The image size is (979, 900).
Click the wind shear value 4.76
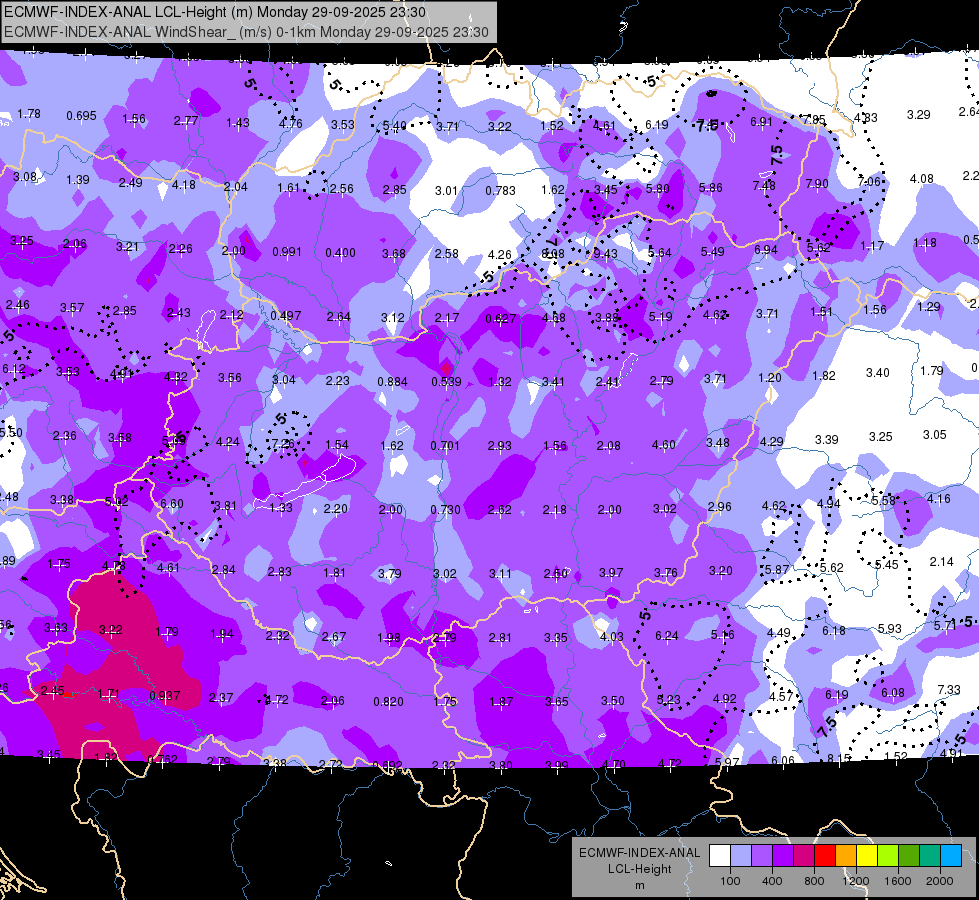click(291, 123)
